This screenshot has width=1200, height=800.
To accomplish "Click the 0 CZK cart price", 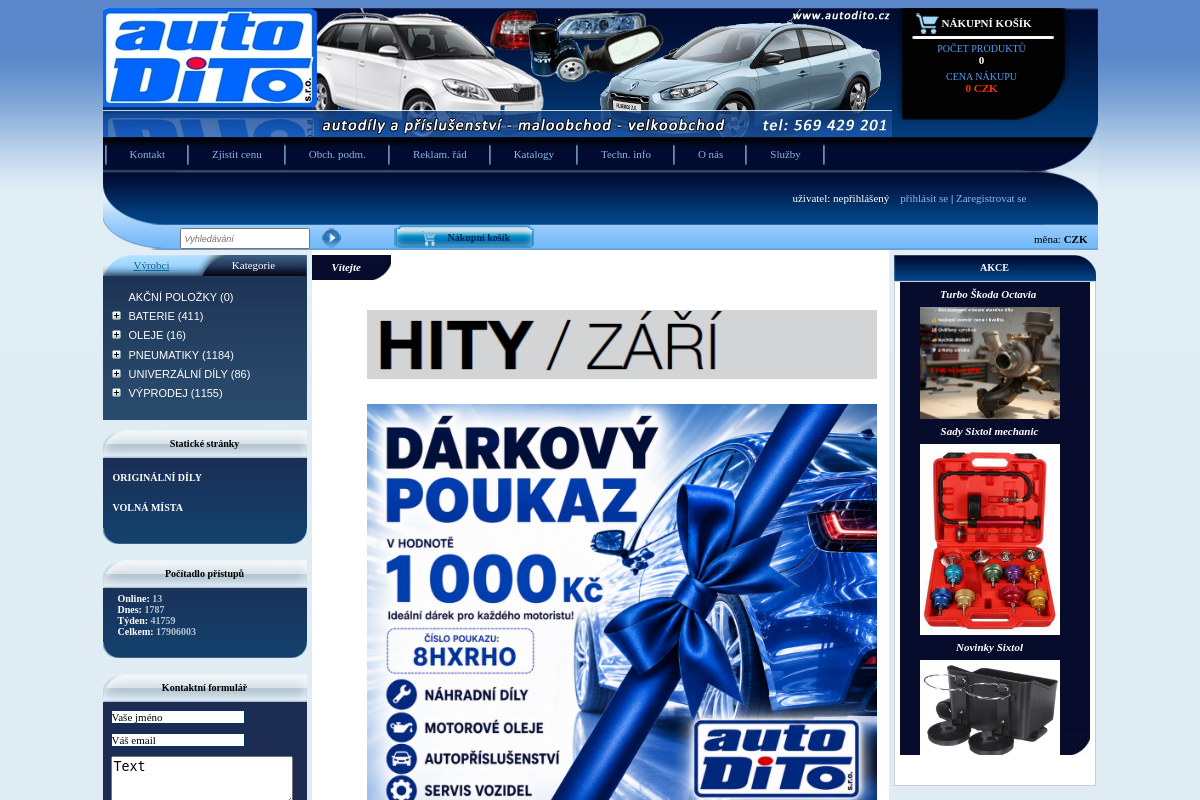I will (981, 88).
